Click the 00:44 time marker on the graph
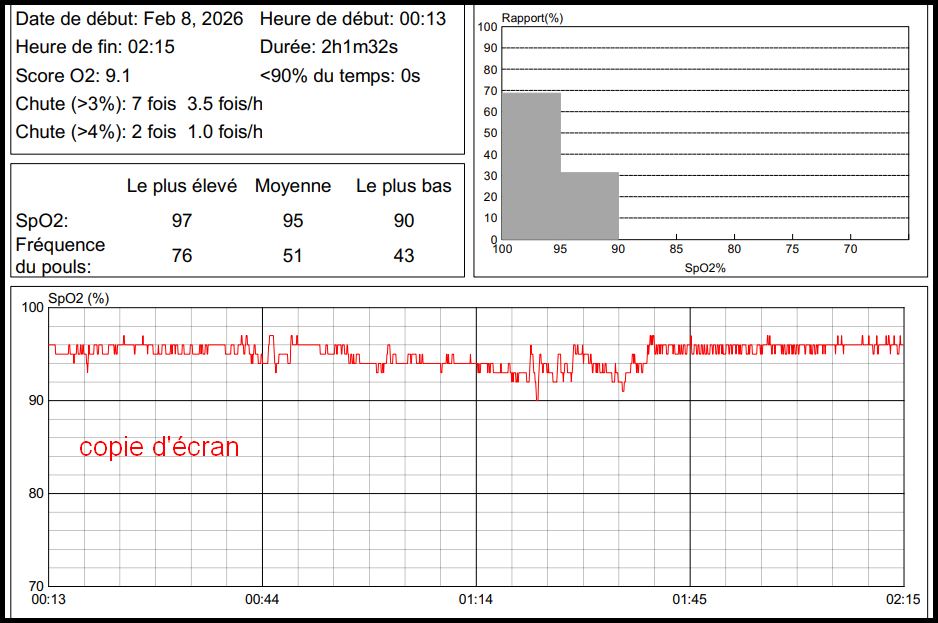Image resolution: width=938 pixels, height=623 pixels. pos(262,599)
